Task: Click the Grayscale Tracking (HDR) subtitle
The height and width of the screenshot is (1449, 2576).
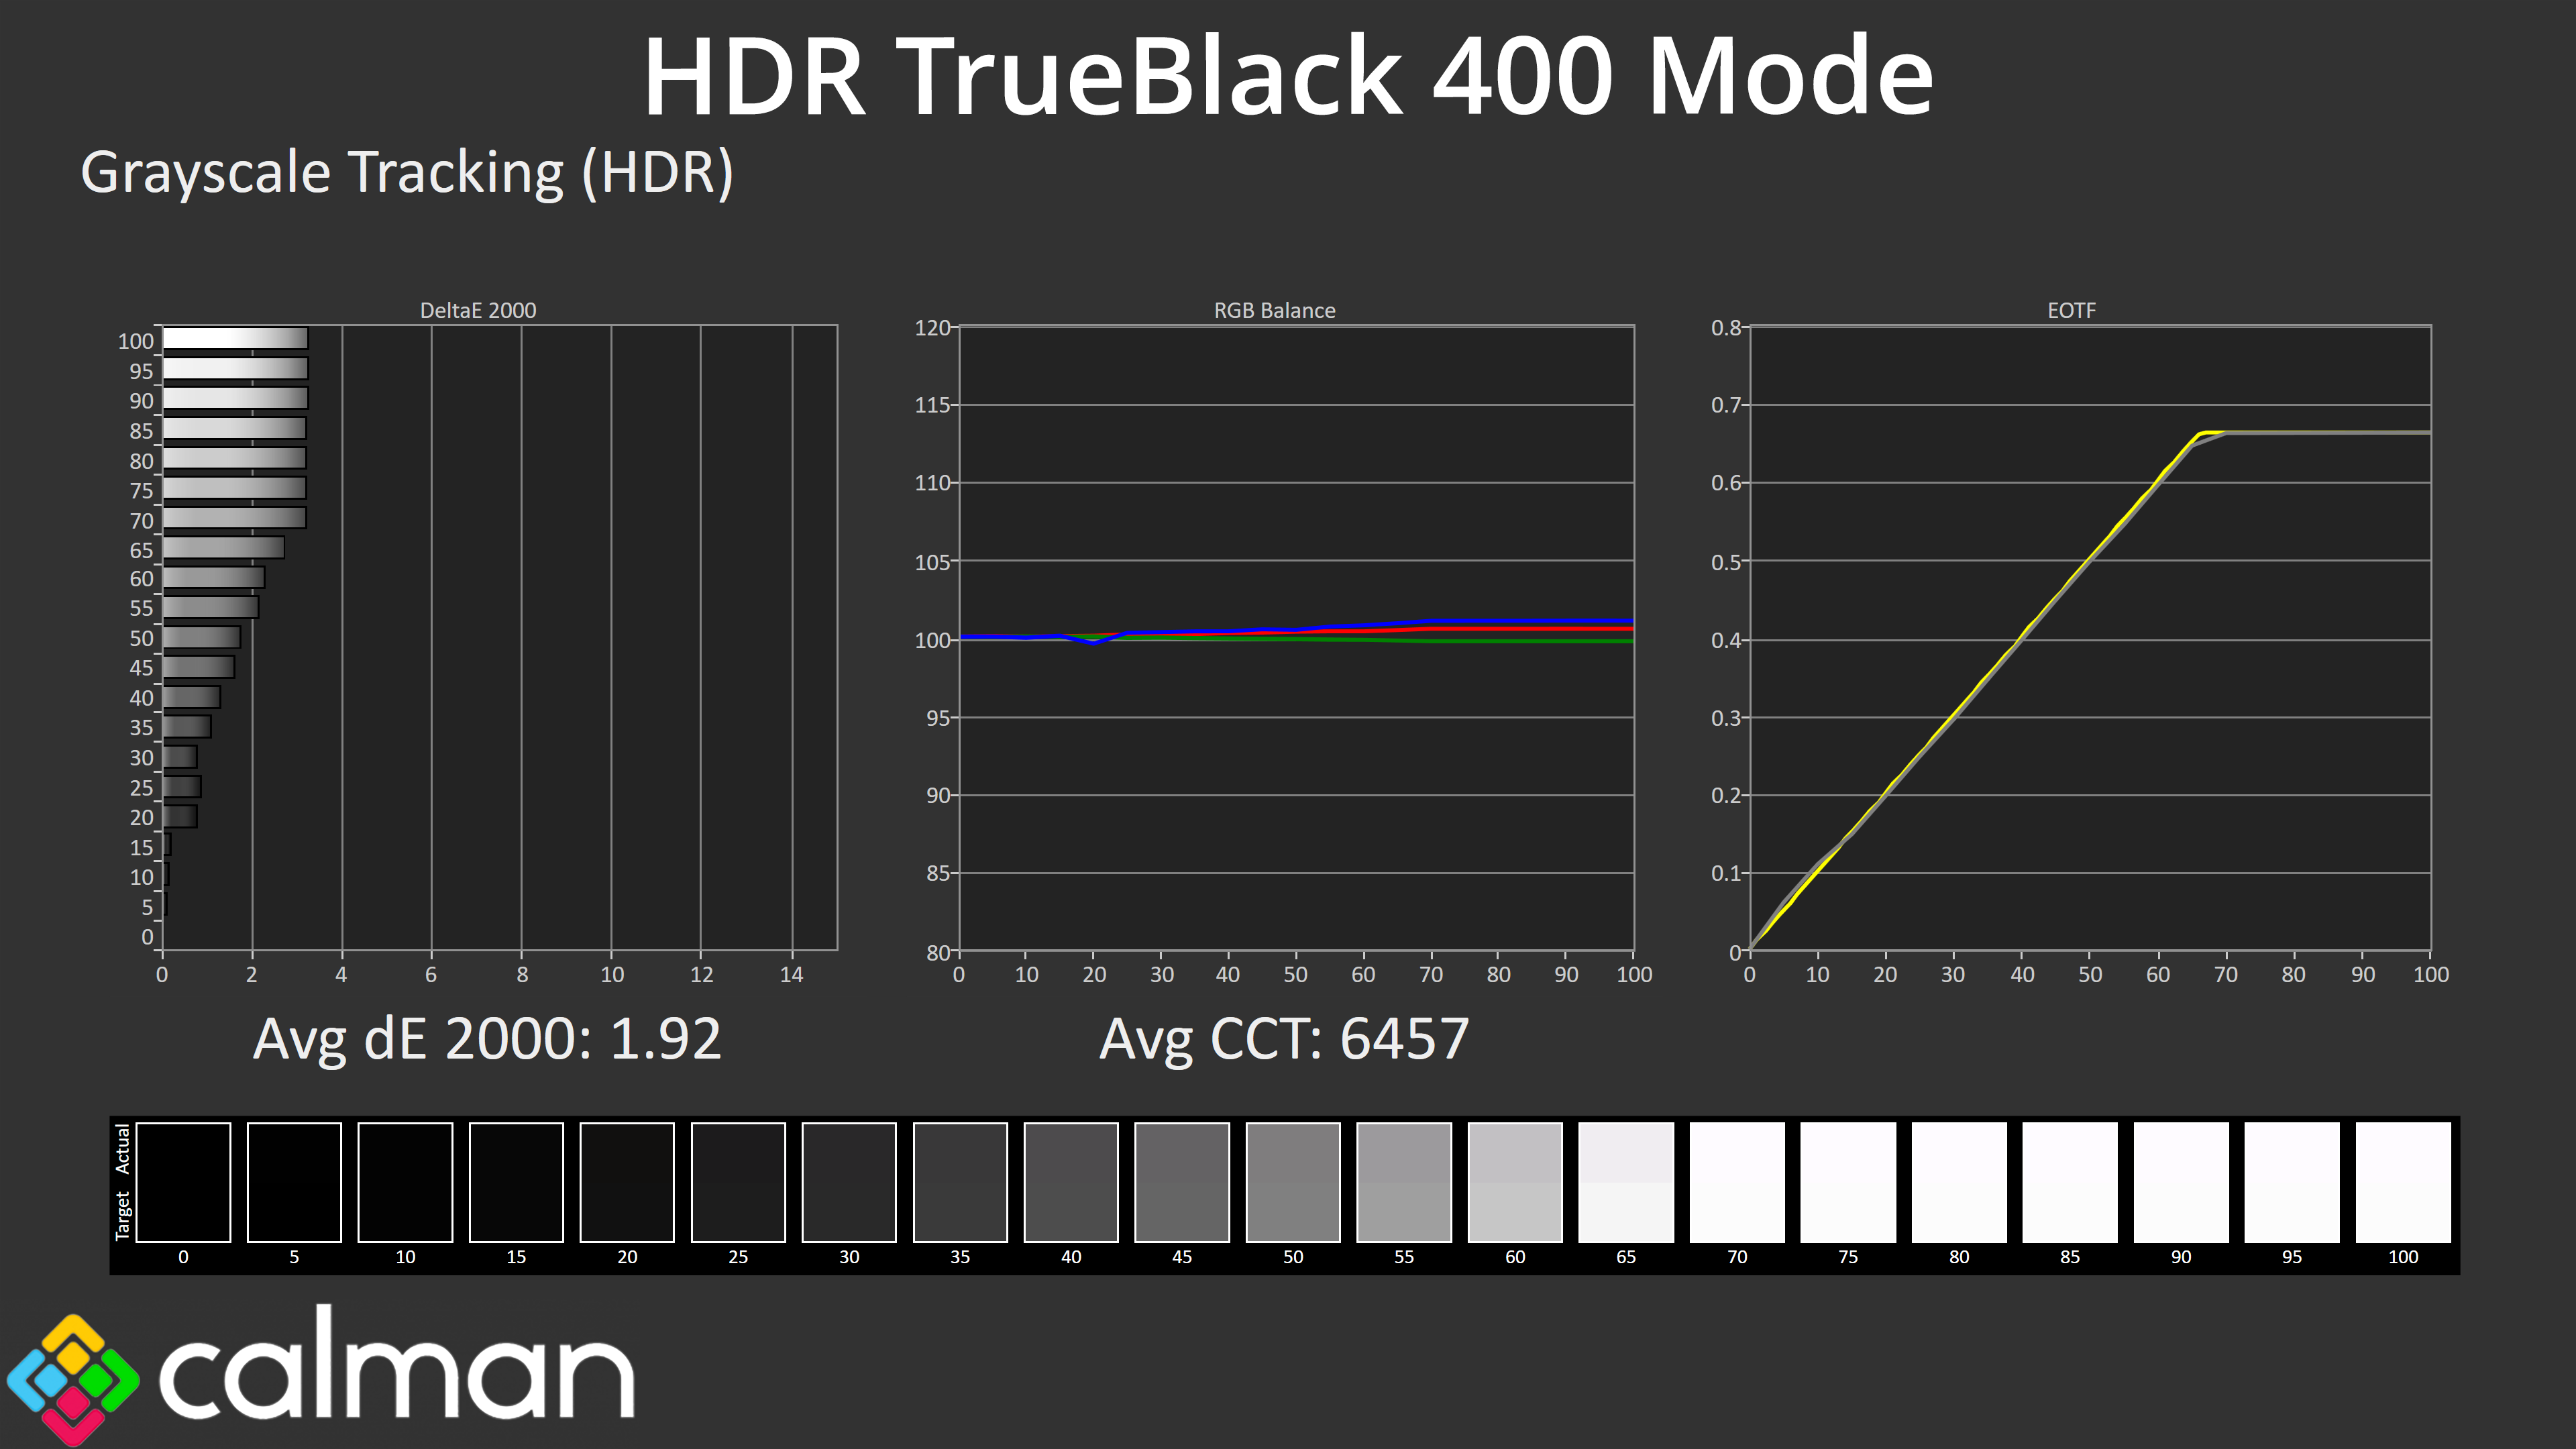Action: [407, 172]
